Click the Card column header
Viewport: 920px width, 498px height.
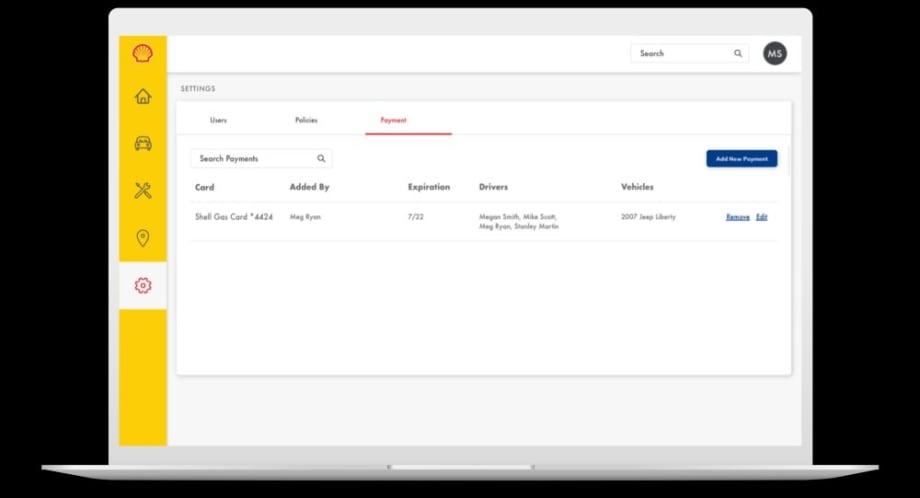(204, 187)
